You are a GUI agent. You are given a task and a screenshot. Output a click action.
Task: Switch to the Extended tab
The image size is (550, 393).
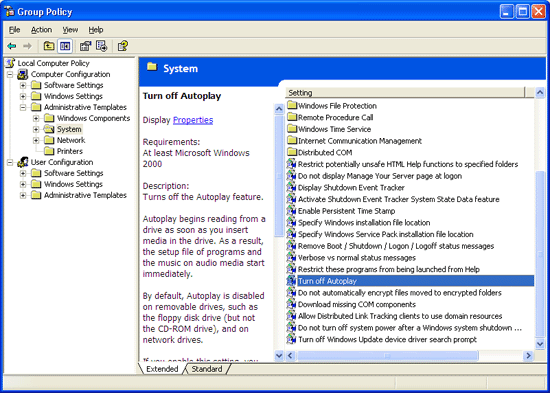click(162, 369)
